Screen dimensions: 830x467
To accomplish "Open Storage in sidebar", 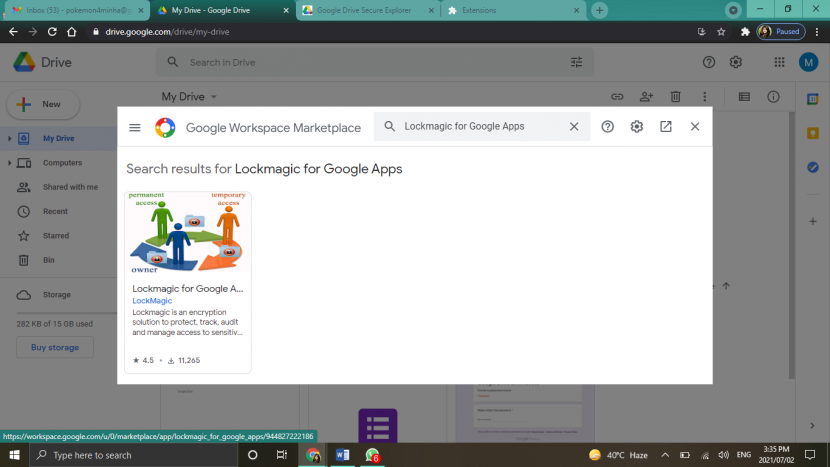I will point(57,294).
